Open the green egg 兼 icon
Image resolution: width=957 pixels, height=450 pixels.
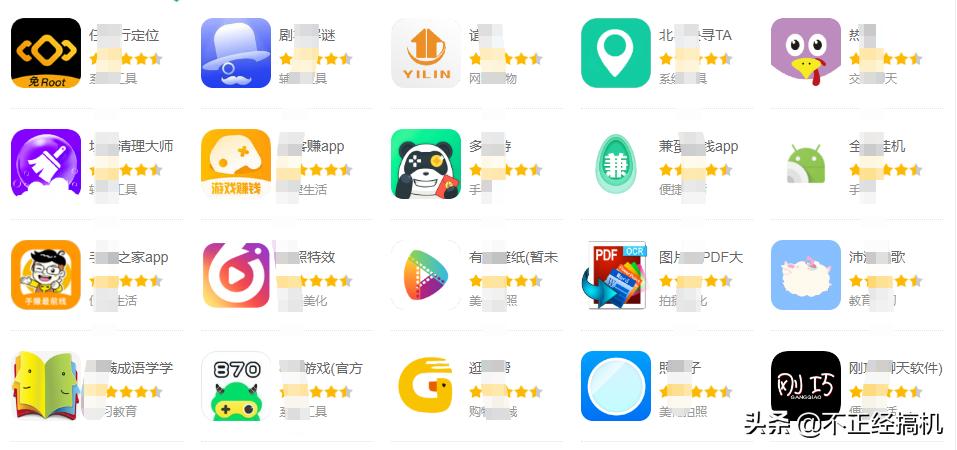tap(616, 164)
